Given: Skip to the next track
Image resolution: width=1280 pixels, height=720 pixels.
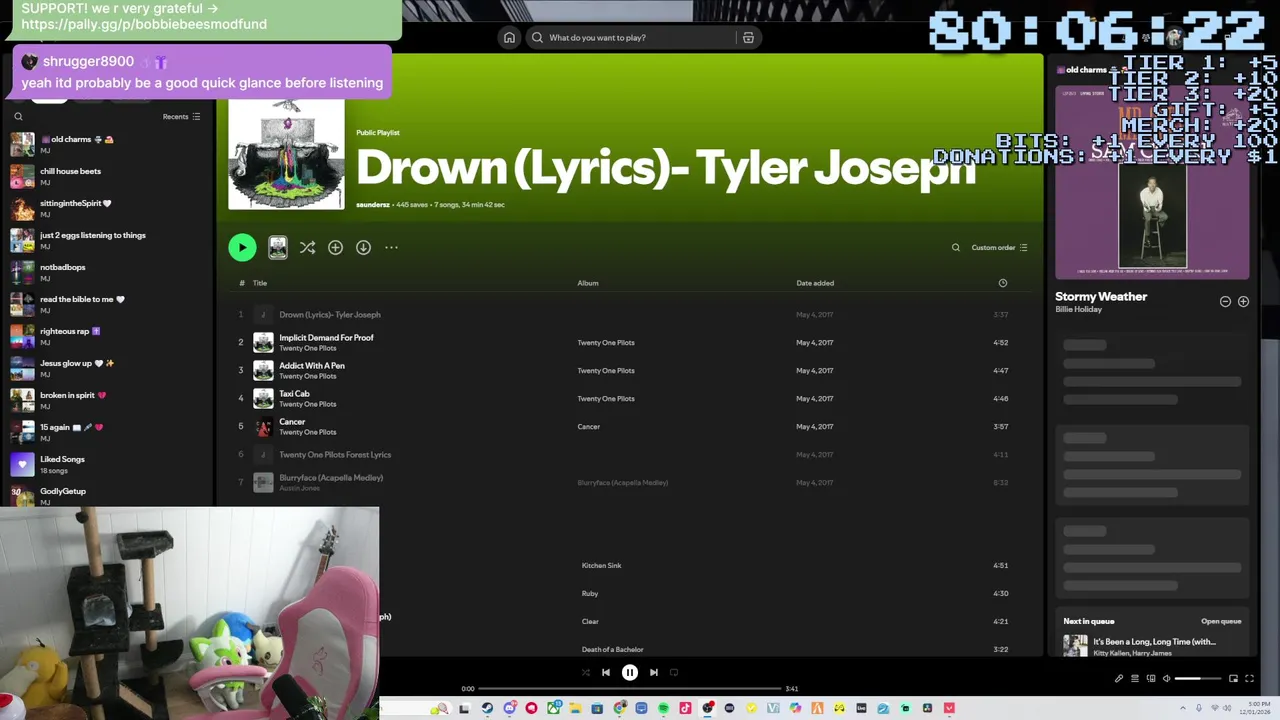Looking at the screenshot, I should point(654,673).
